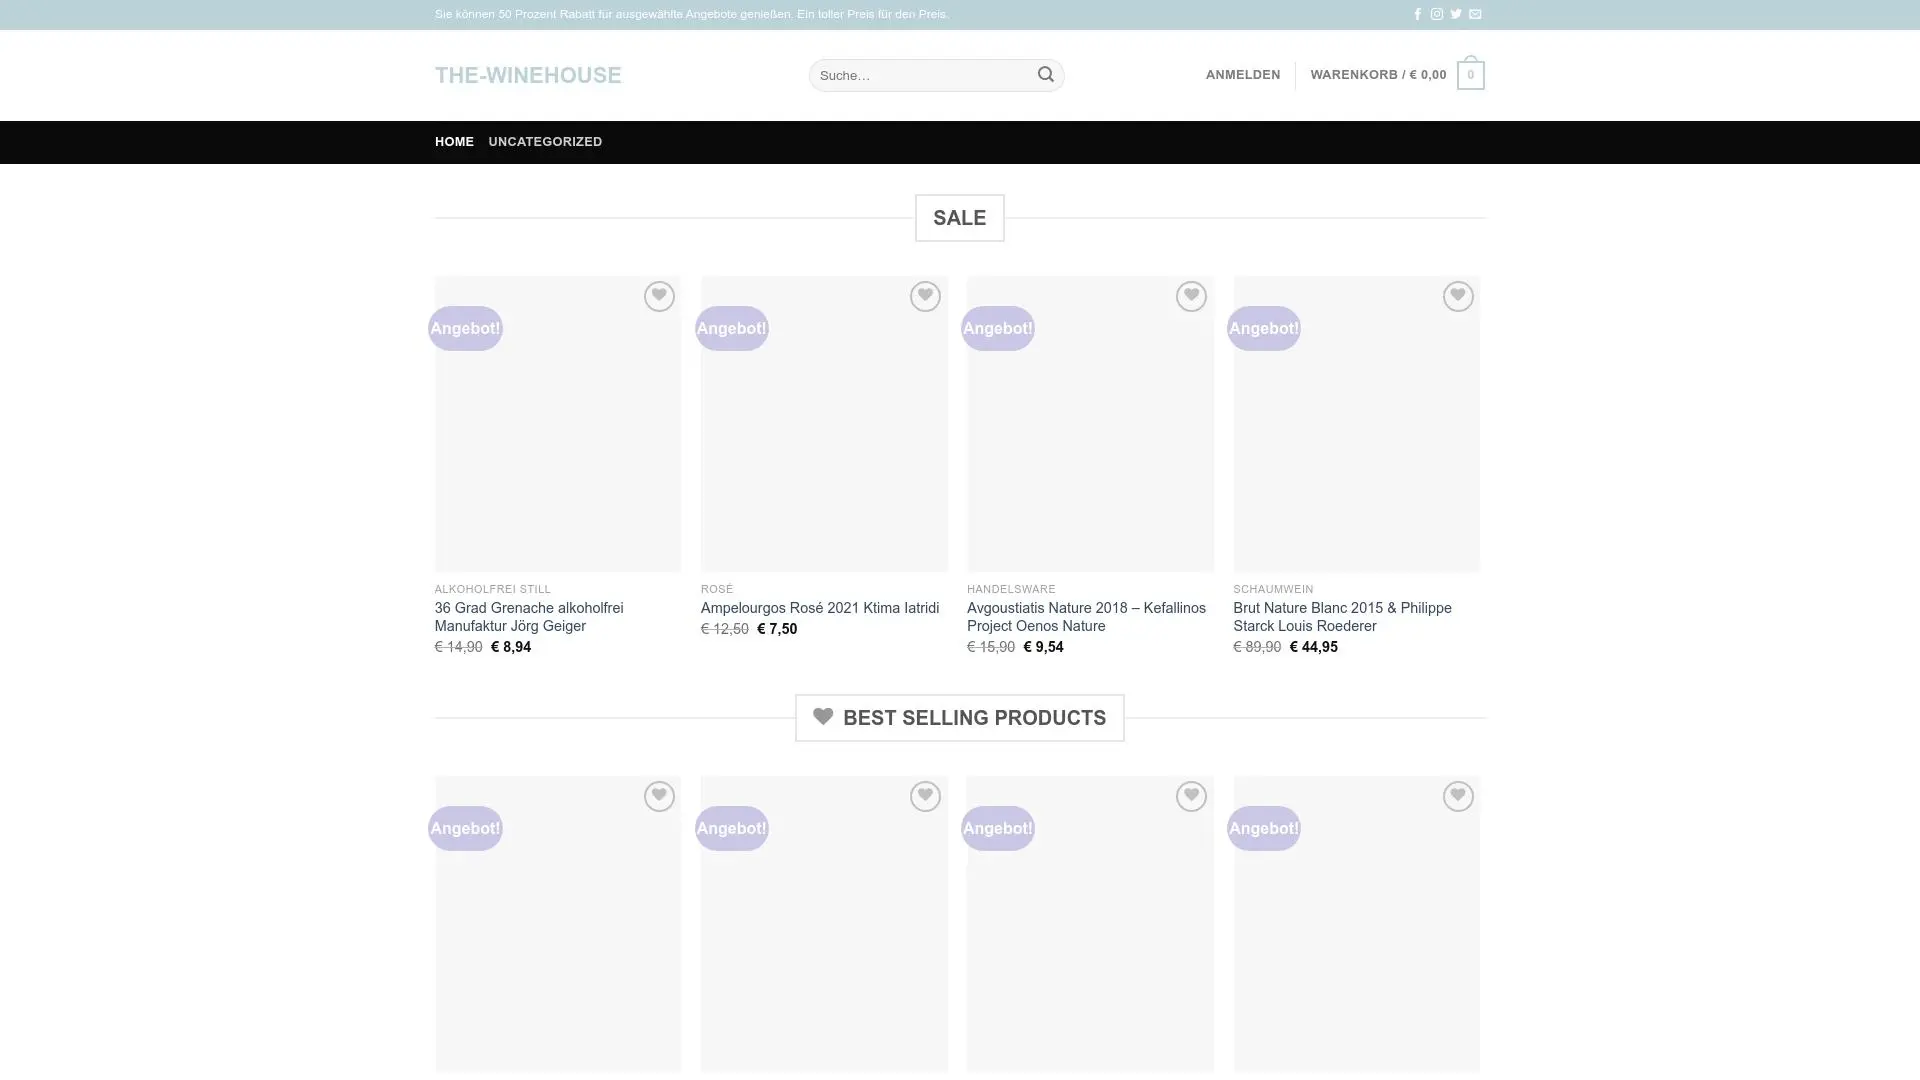Open the THE-WINEHOUSE logo link
This screenshot has height=1080, width=1920.
528,75
